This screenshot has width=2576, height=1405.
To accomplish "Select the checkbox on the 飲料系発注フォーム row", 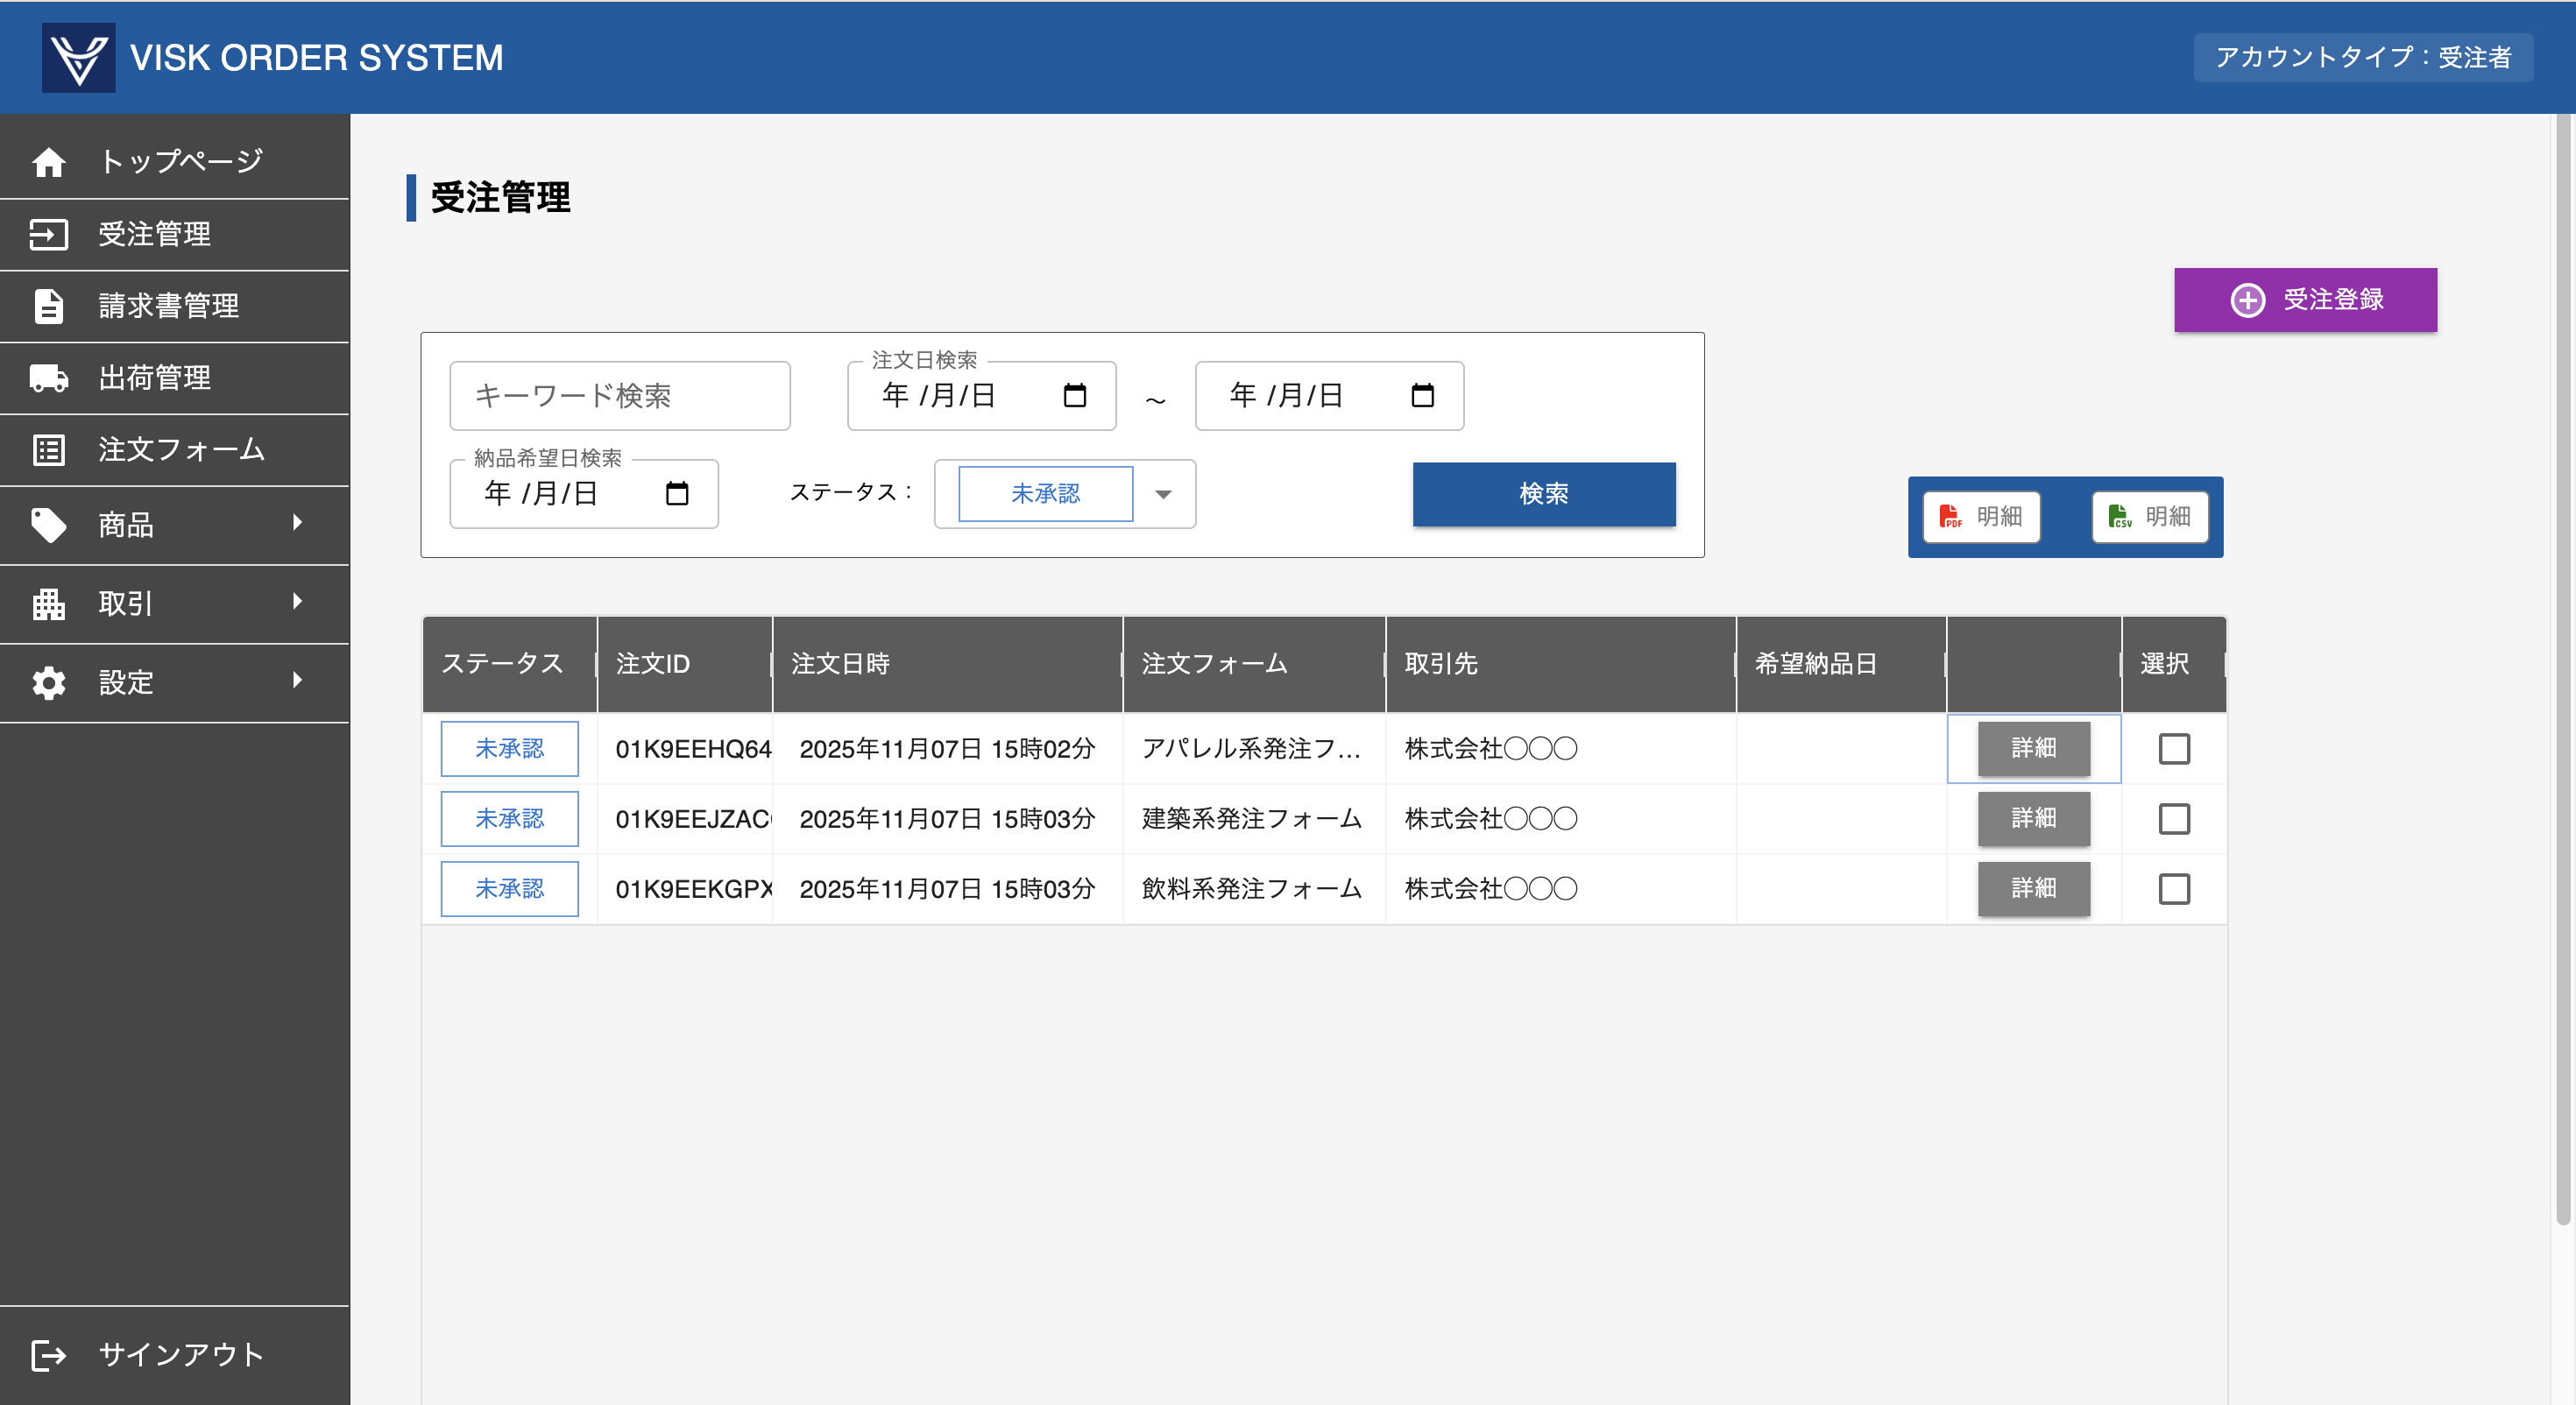I will click(x=2174, y=889).
